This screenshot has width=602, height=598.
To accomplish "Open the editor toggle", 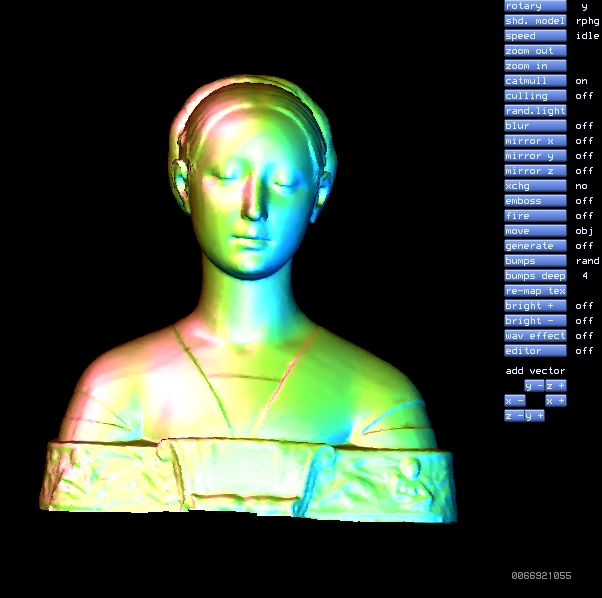I will tap(535, 351).
